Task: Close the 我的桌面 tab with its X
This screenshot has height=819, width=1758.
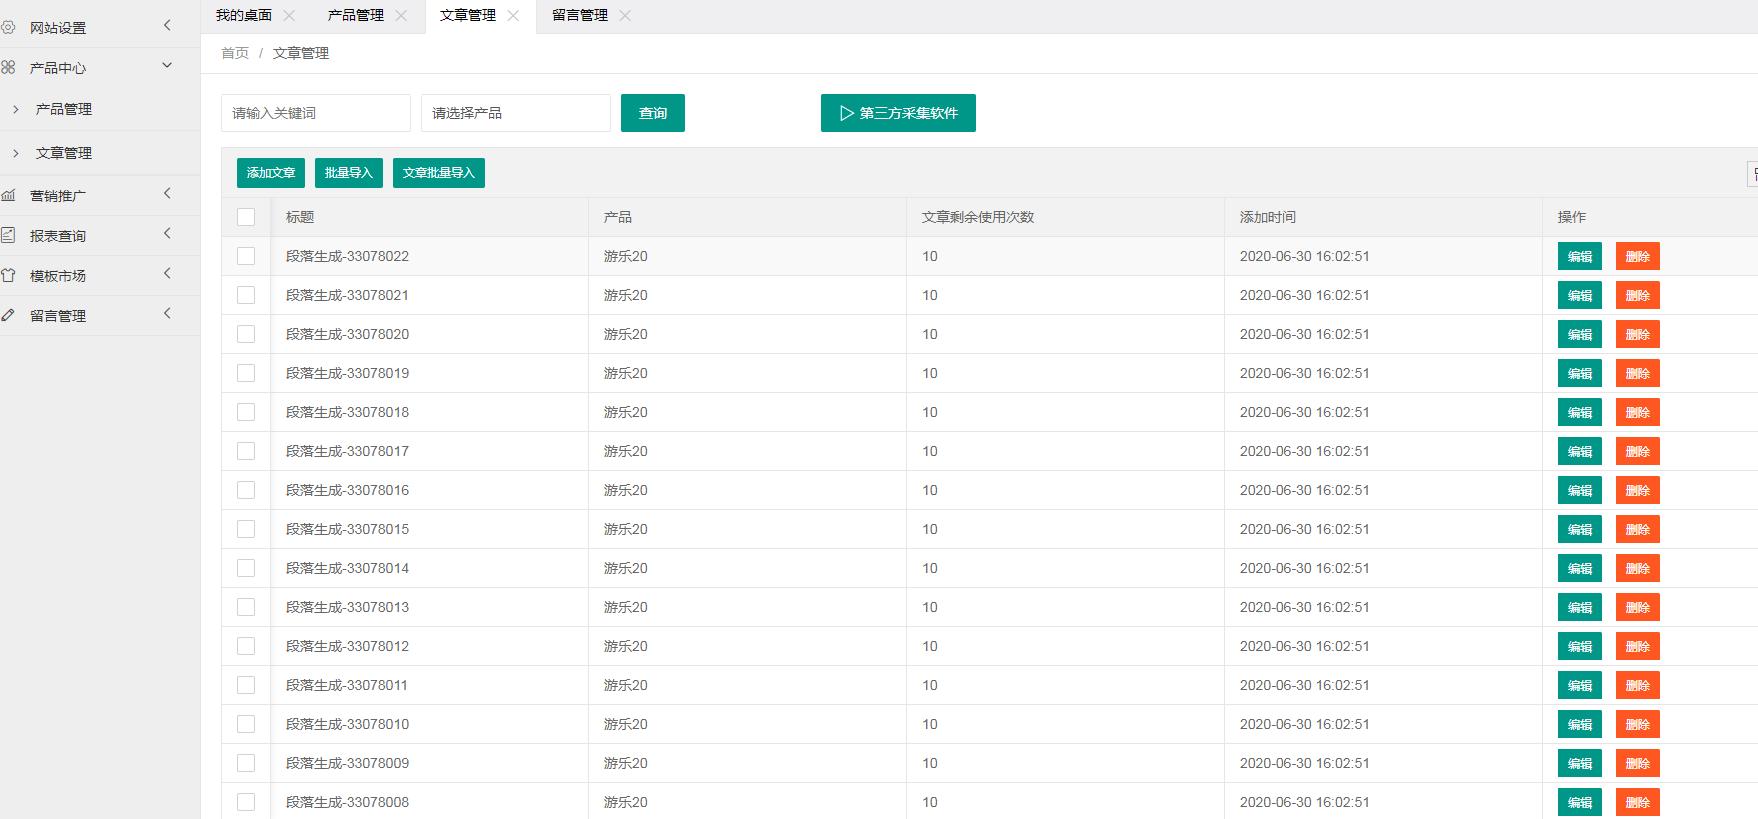Action: tap(289, 15)
